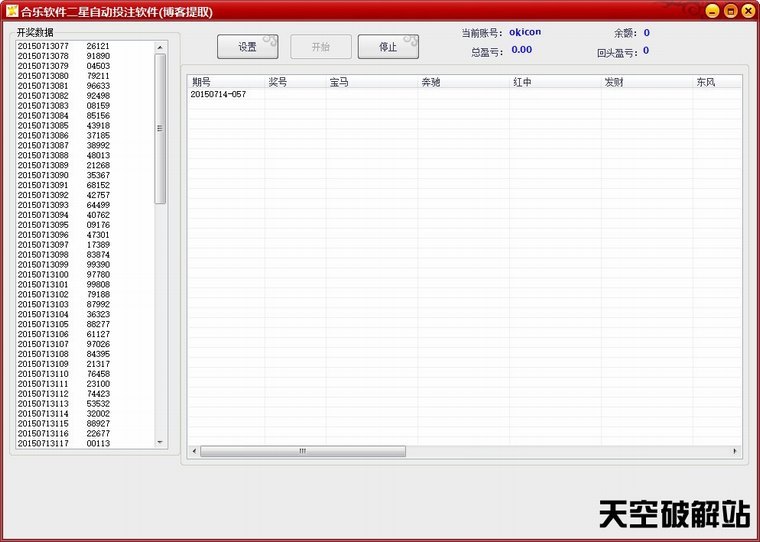Screen dimensions: 760x542
Task: Click the 开始 button
Action: pyautogui.click(x=320, y=47)
